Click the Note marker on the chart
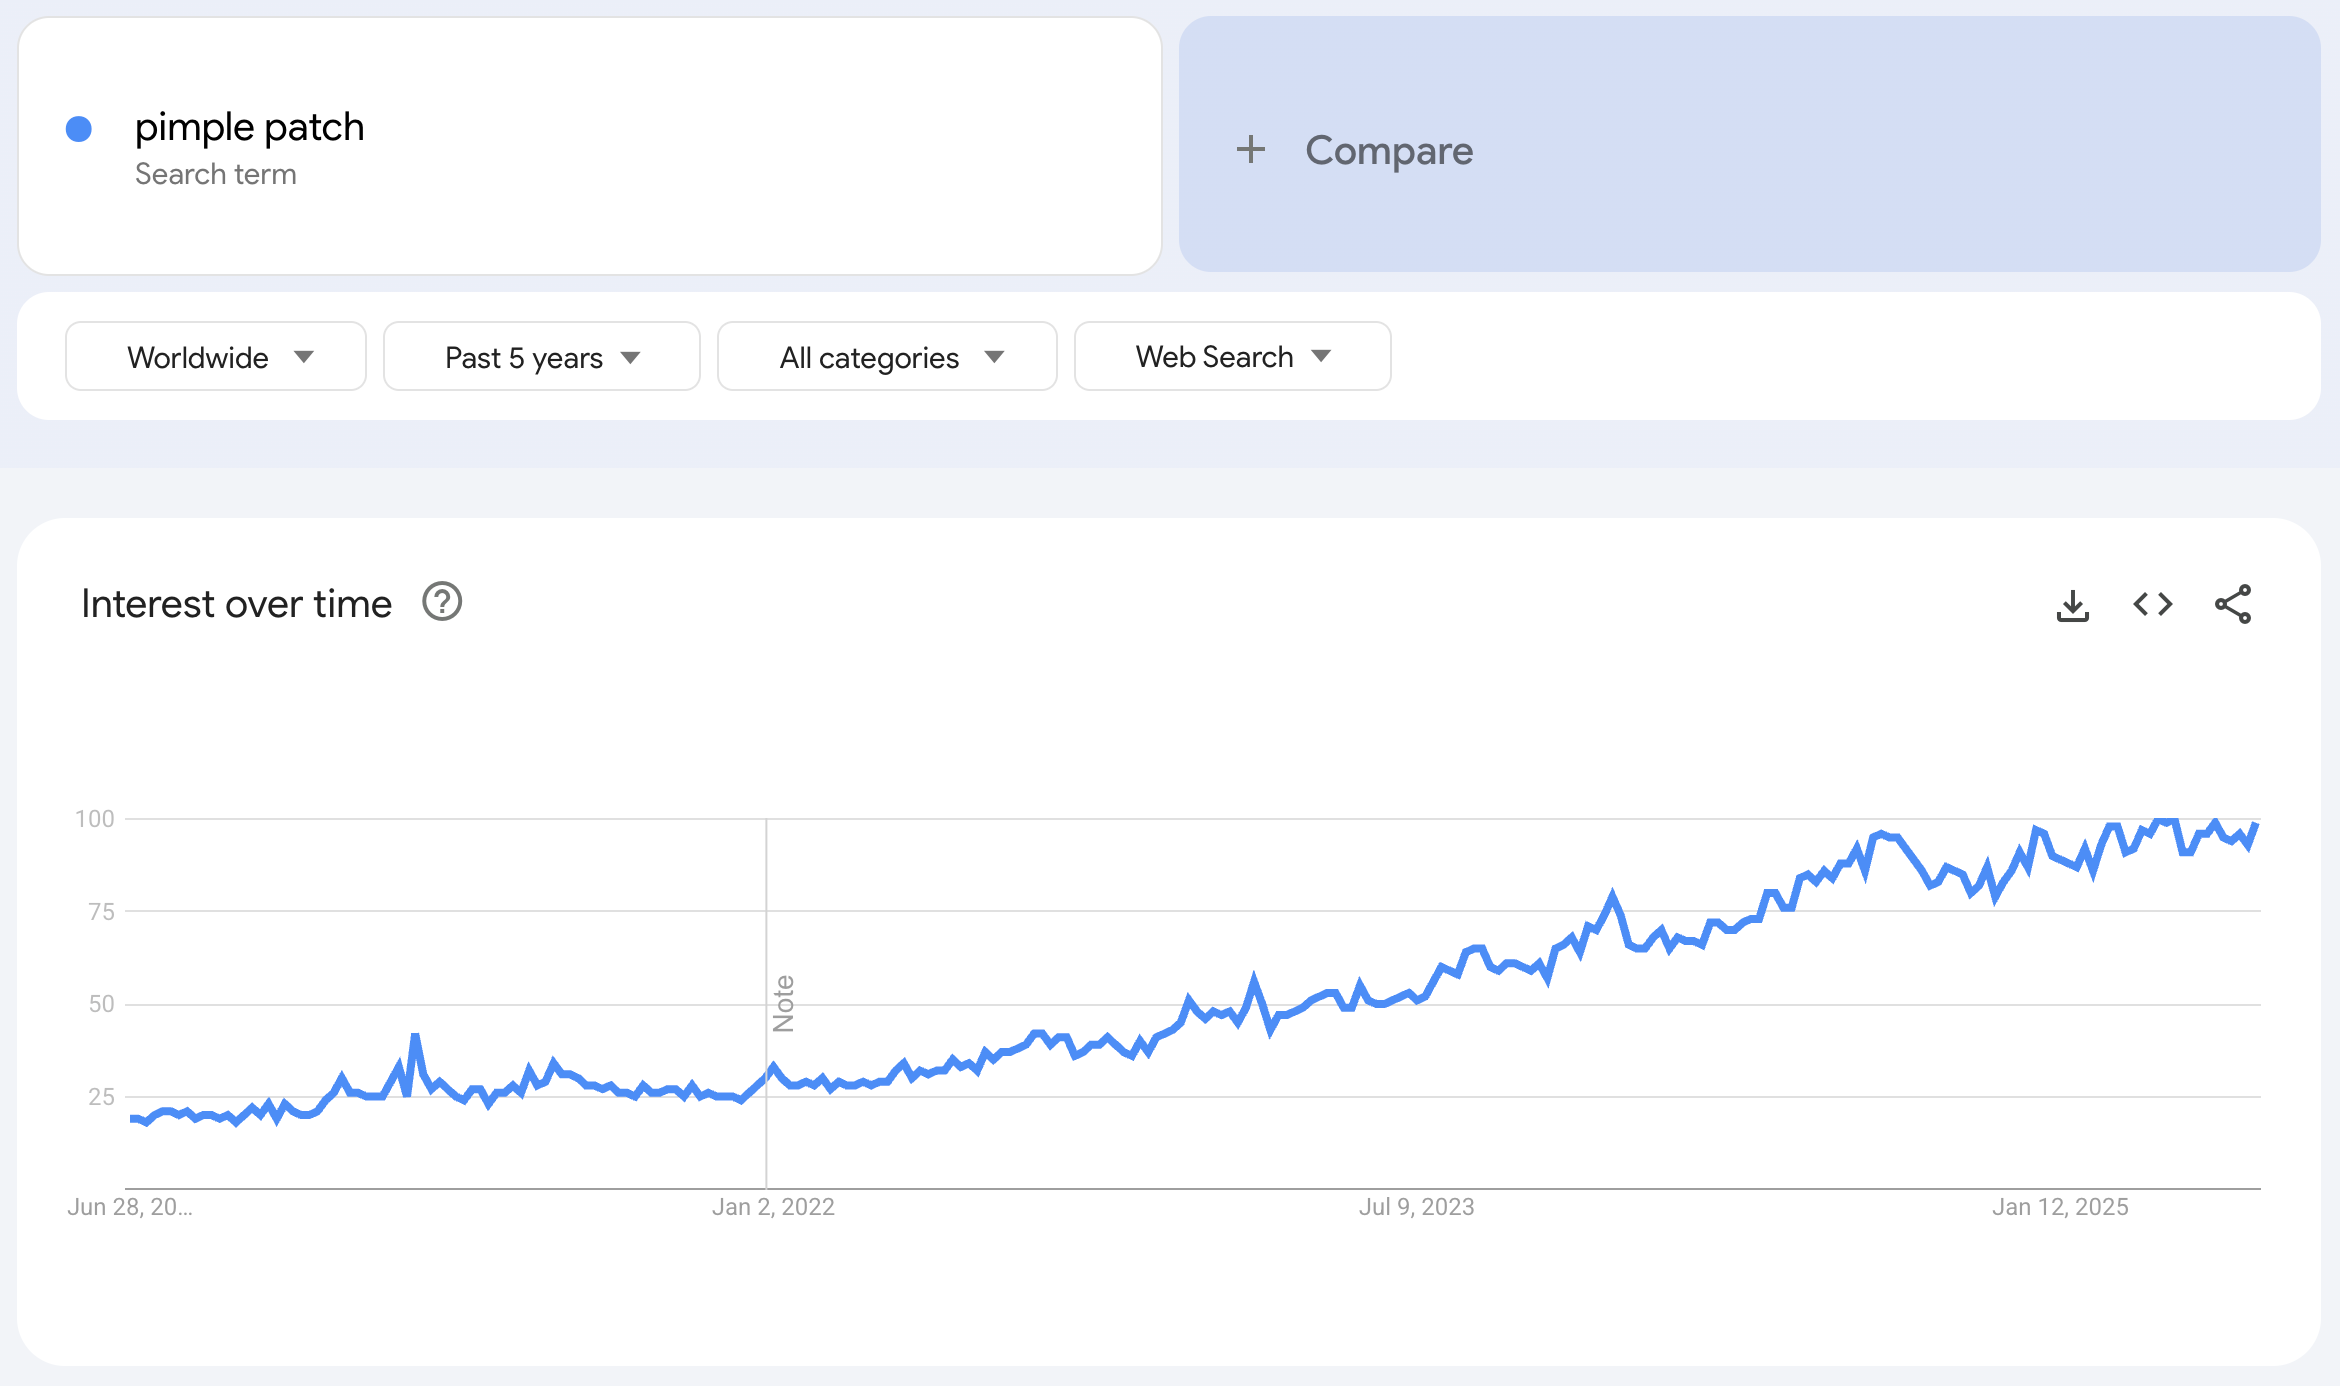 [x=783, y=1003]
